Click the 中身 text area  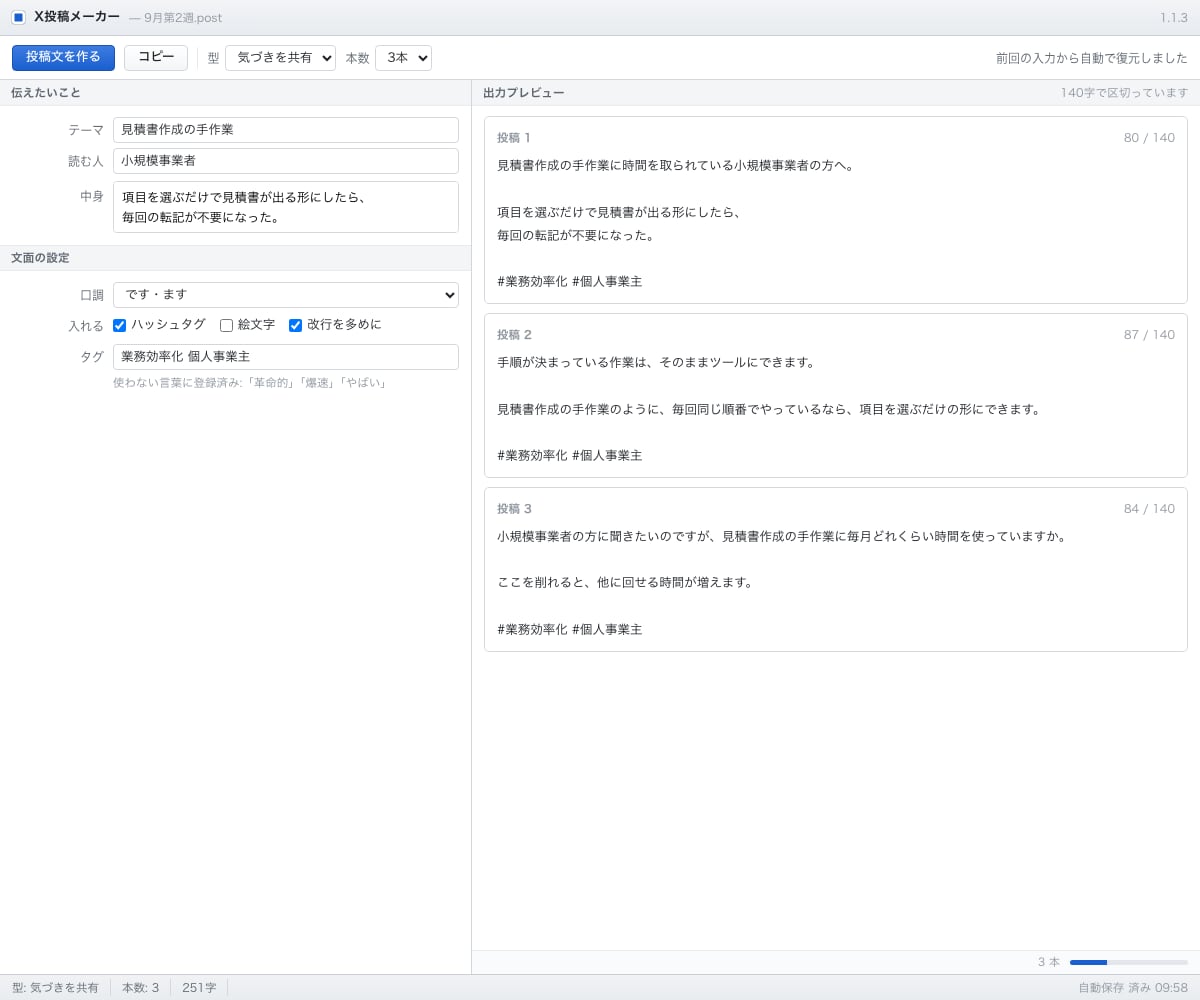click(286, 207)
